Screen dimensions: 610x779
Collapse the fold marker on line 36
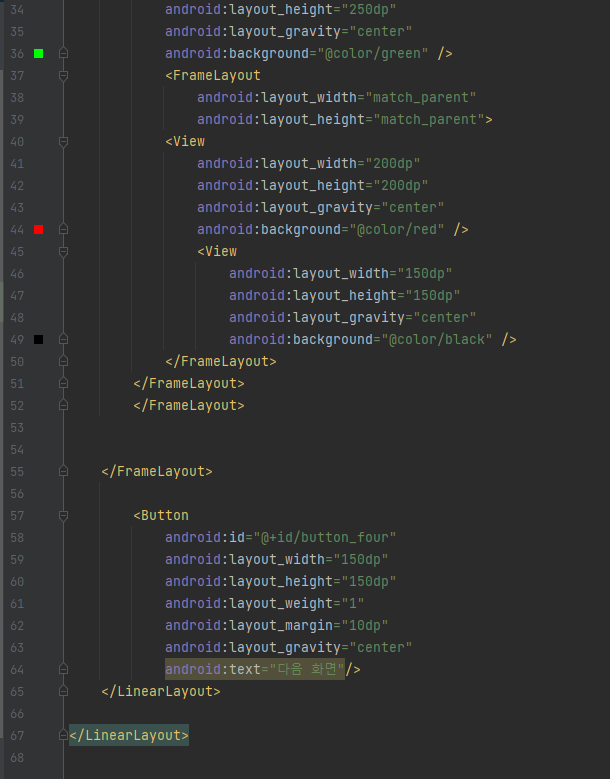tap(63, 53)
